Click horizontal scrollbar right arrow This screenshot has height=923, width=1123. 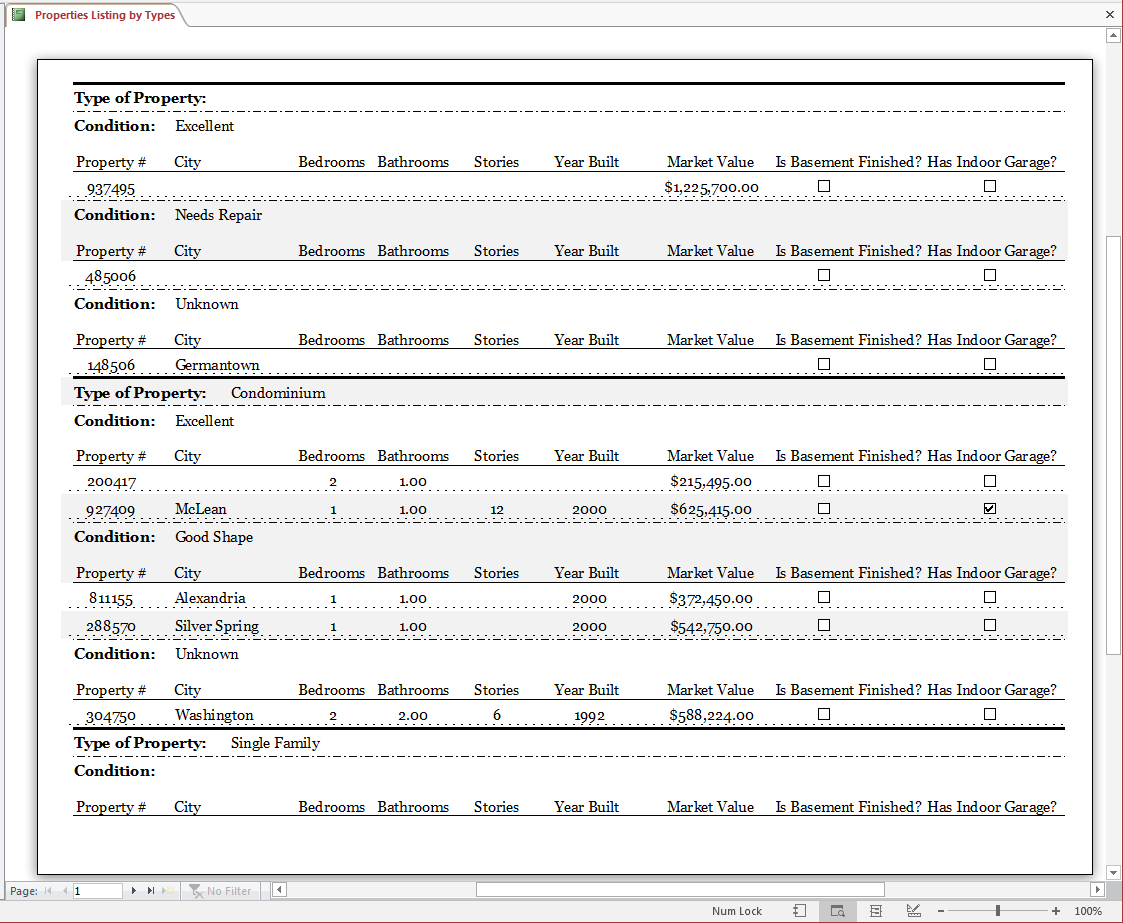click(x=1097, y=889)
